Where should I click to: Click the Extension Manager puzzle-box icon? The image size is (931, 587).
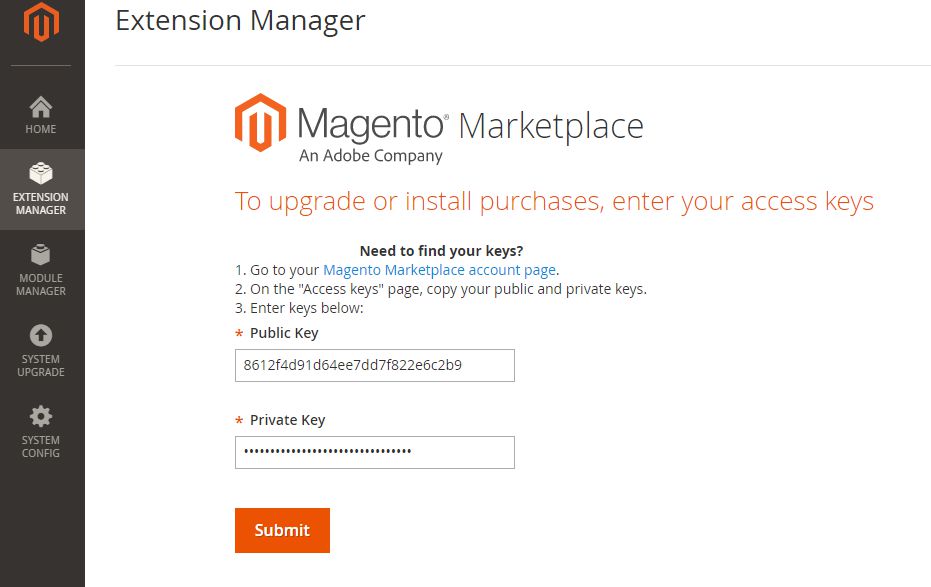(x=40, y=172)
